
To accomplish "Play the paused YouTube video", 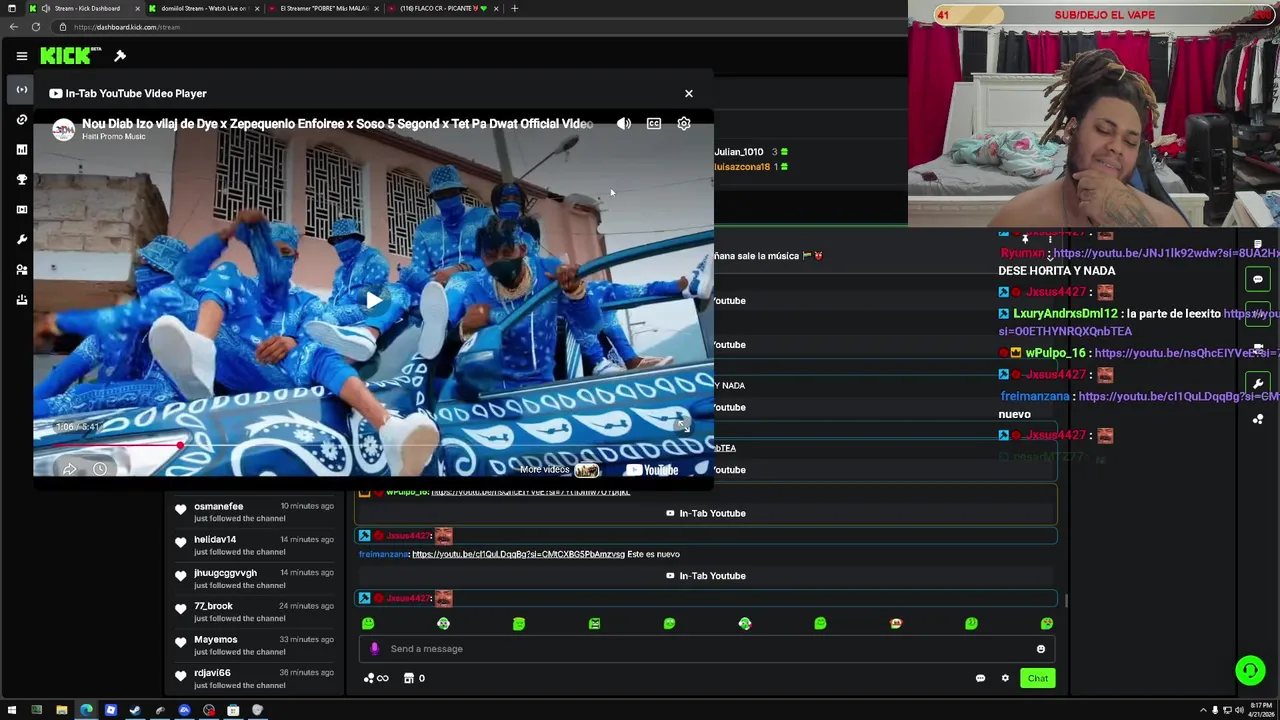I will pos(373,300).
